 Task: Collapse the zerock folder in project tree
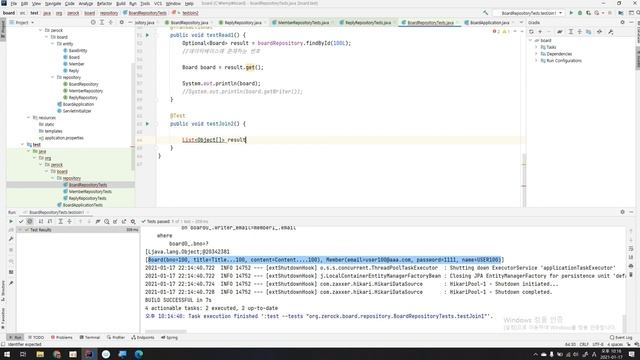point(40,30)
